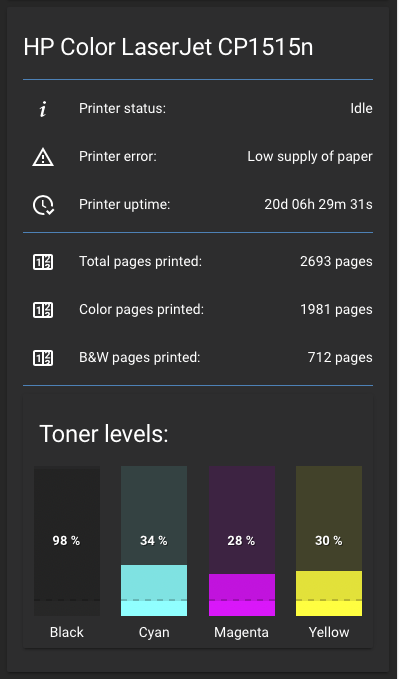Click the counter icon next to B&W pages printed
Screen dimensions: 399x679
(x=43, y=358)
